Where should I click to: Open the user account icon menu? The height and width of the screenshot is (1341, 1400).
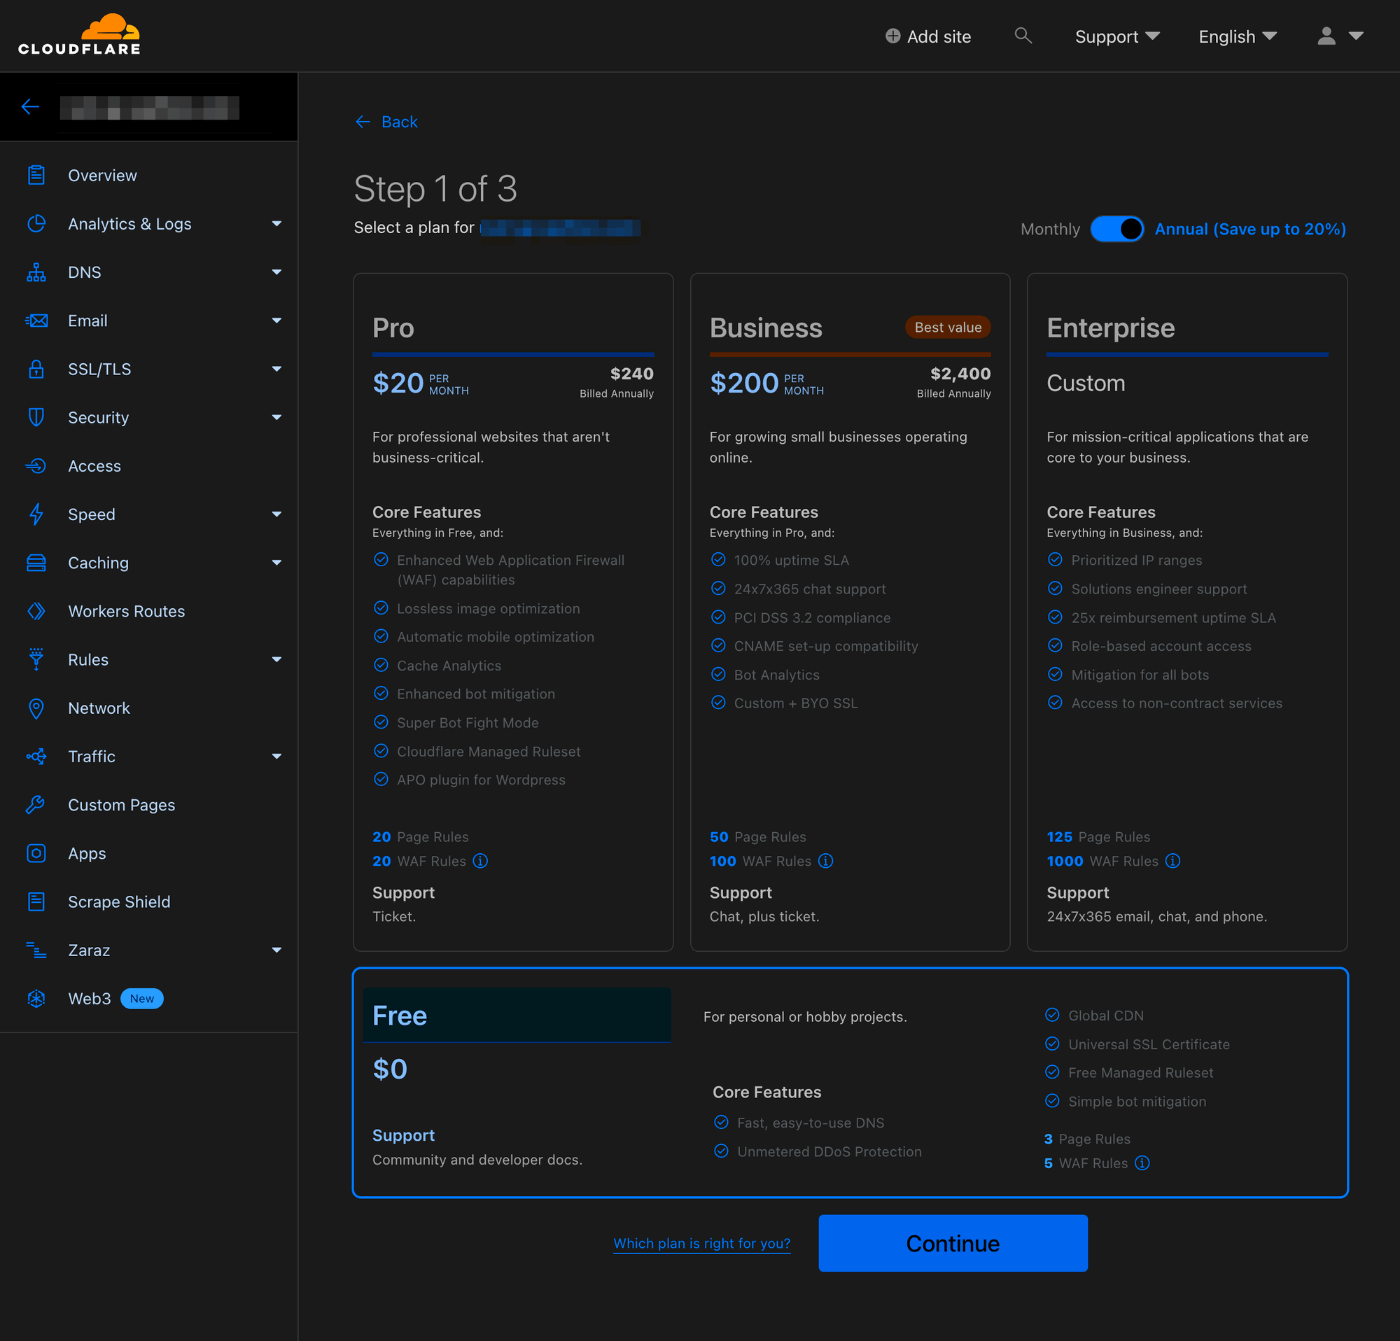1340,36
